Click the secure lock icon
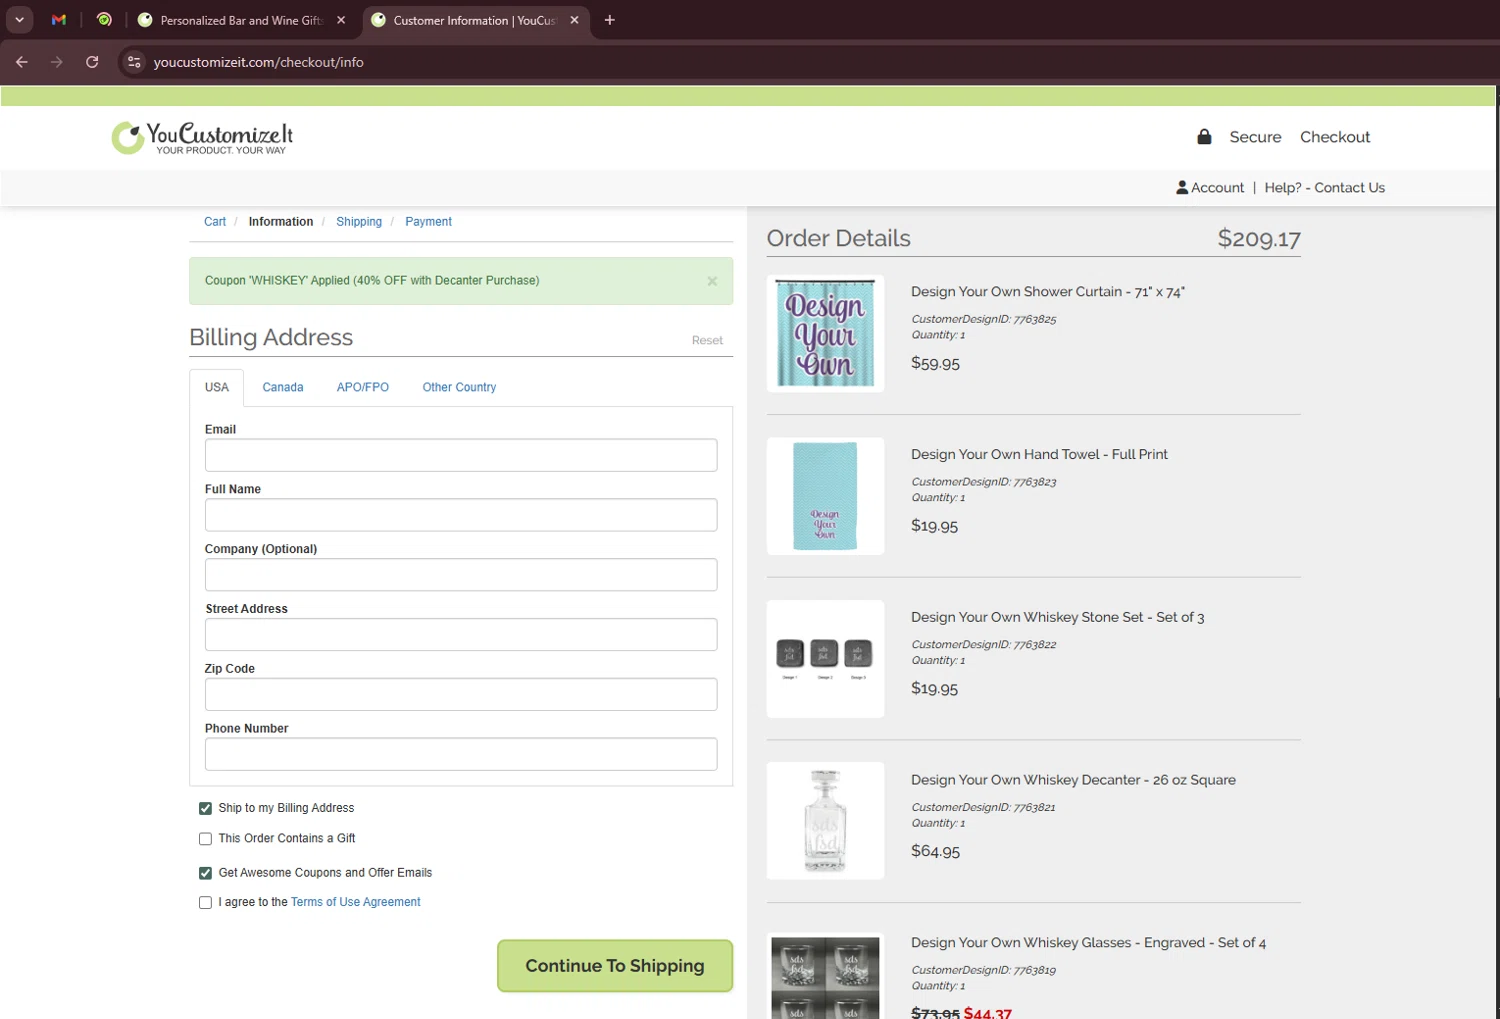Screen dimensions: 1500x1019 [1204, 137]
